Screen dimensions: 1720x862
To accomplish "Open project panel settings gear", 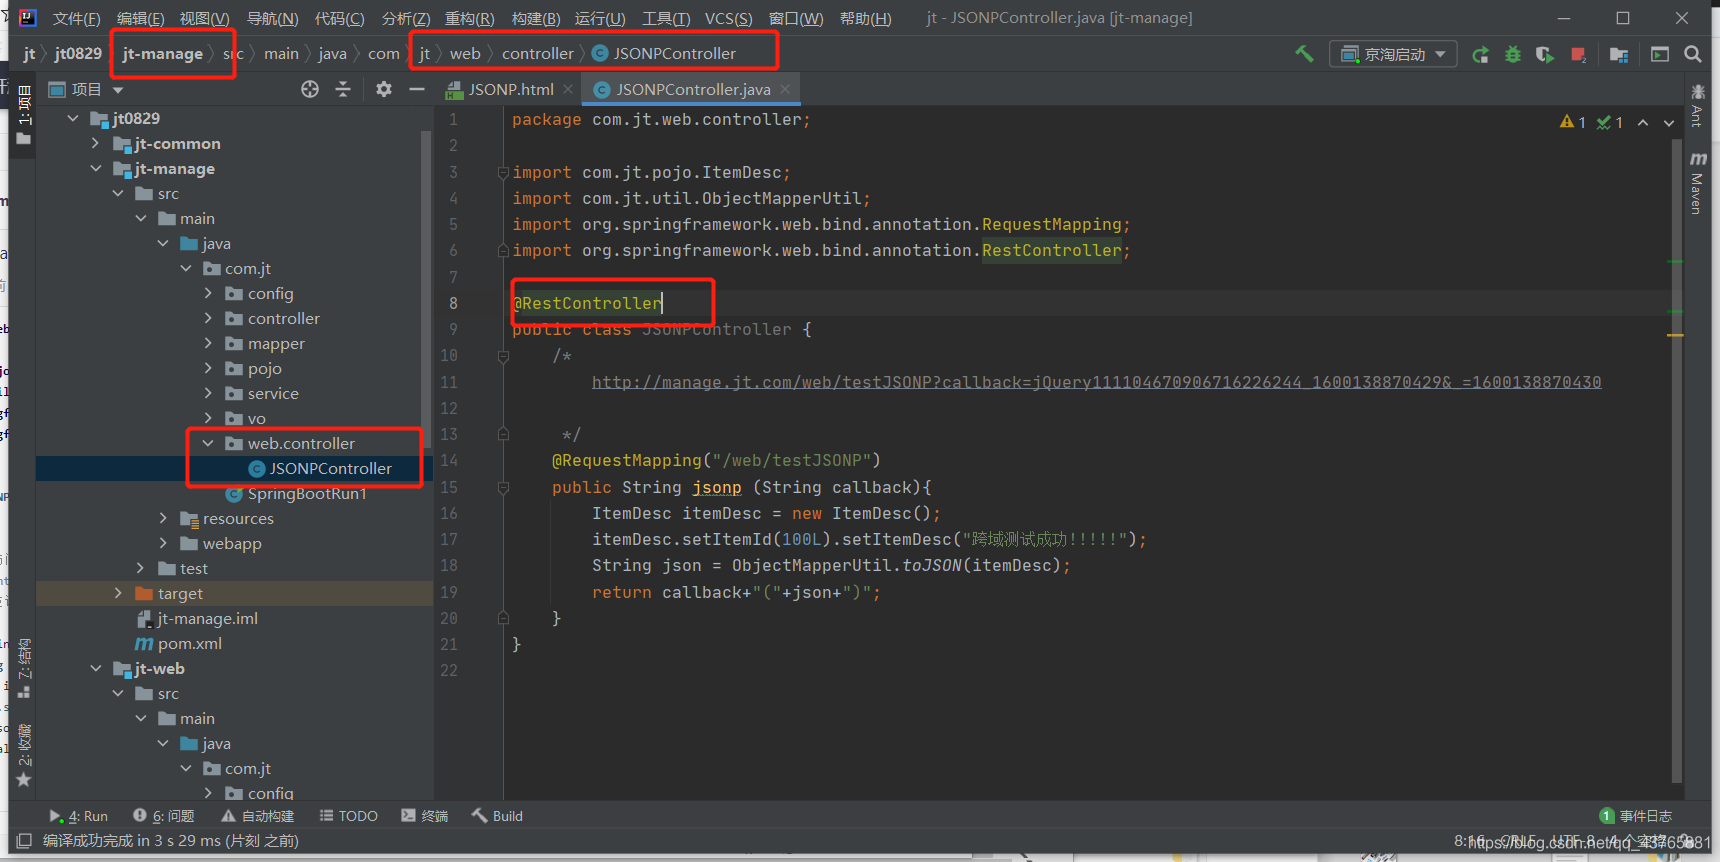I will point(384,89).
